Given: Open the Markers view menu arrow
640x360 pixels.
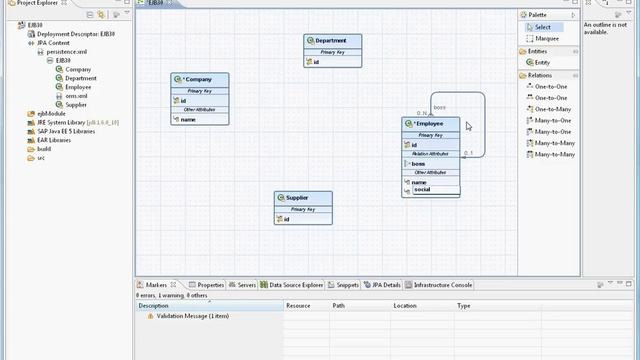Looking at the screenshot, I should tap(611, 283).
